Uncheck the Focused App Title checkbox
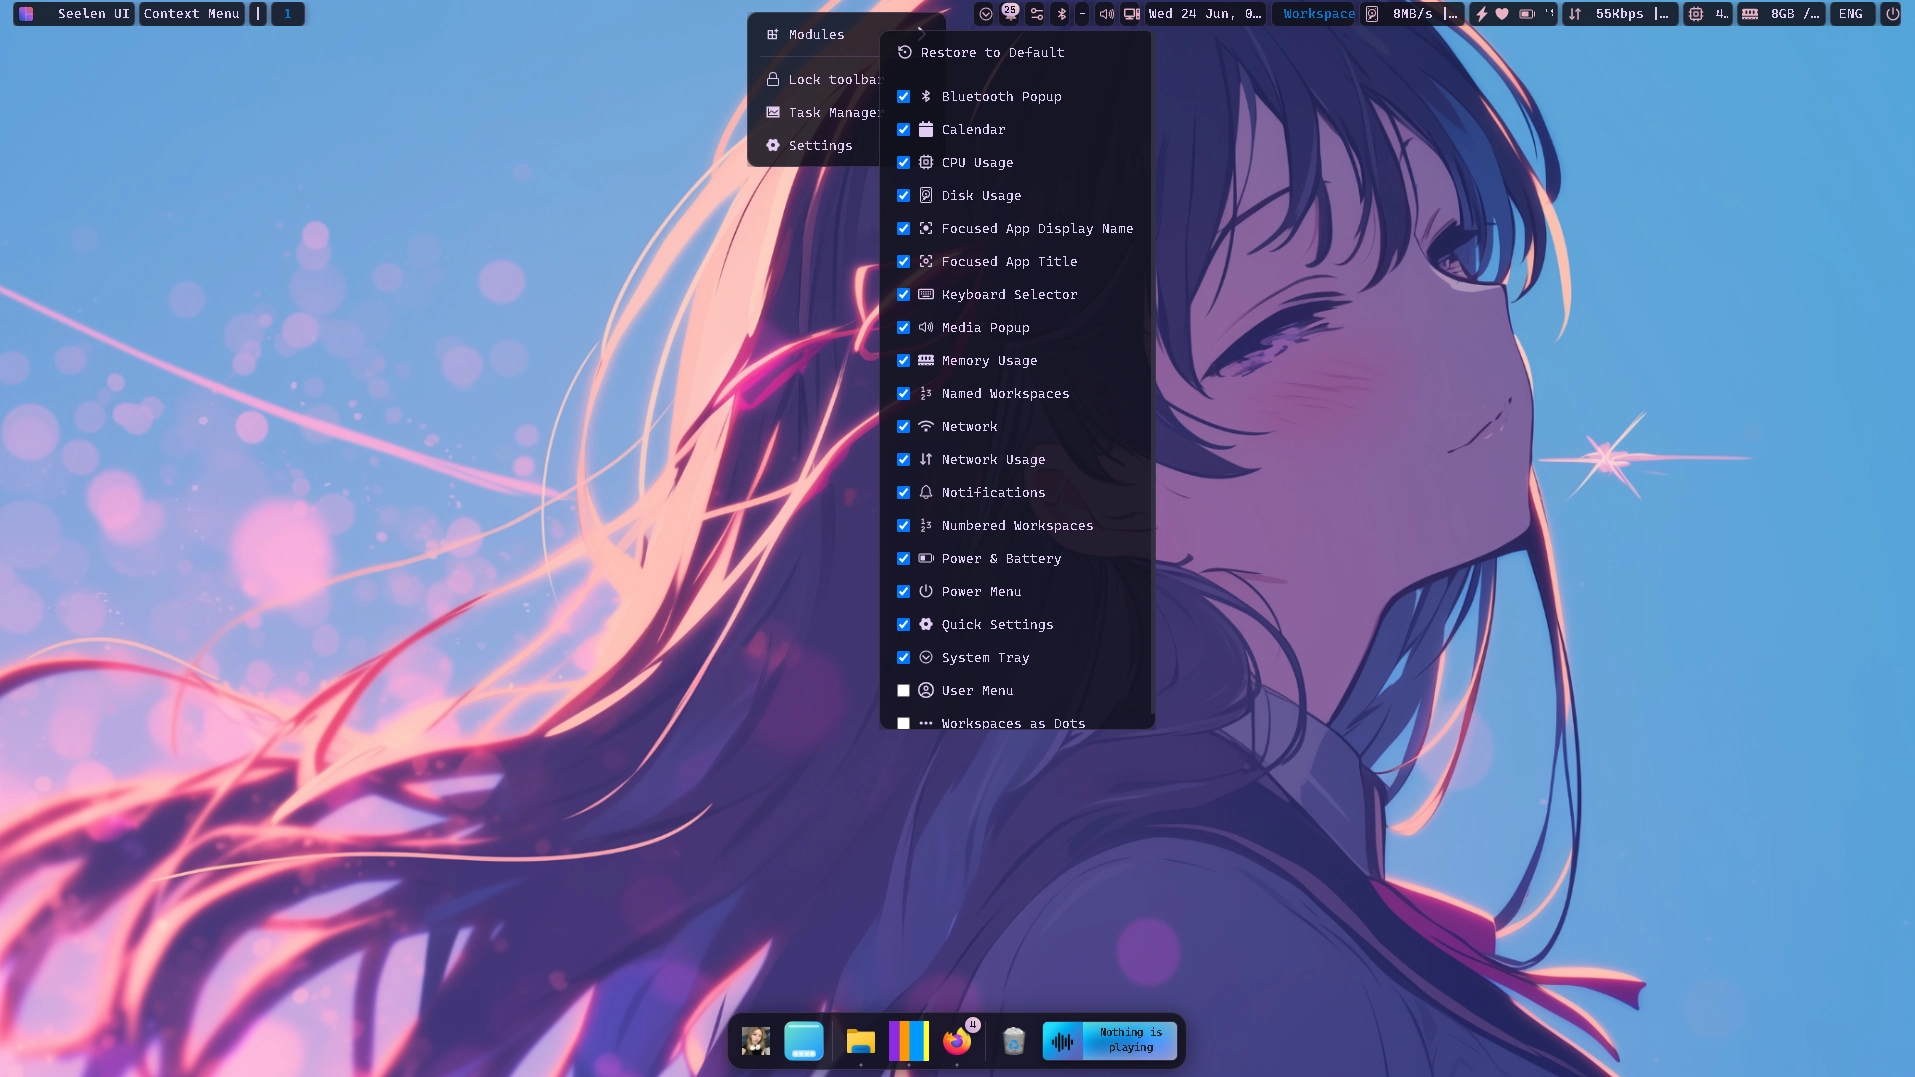Screen dimensions: 1915x1077 coord(903,261)
